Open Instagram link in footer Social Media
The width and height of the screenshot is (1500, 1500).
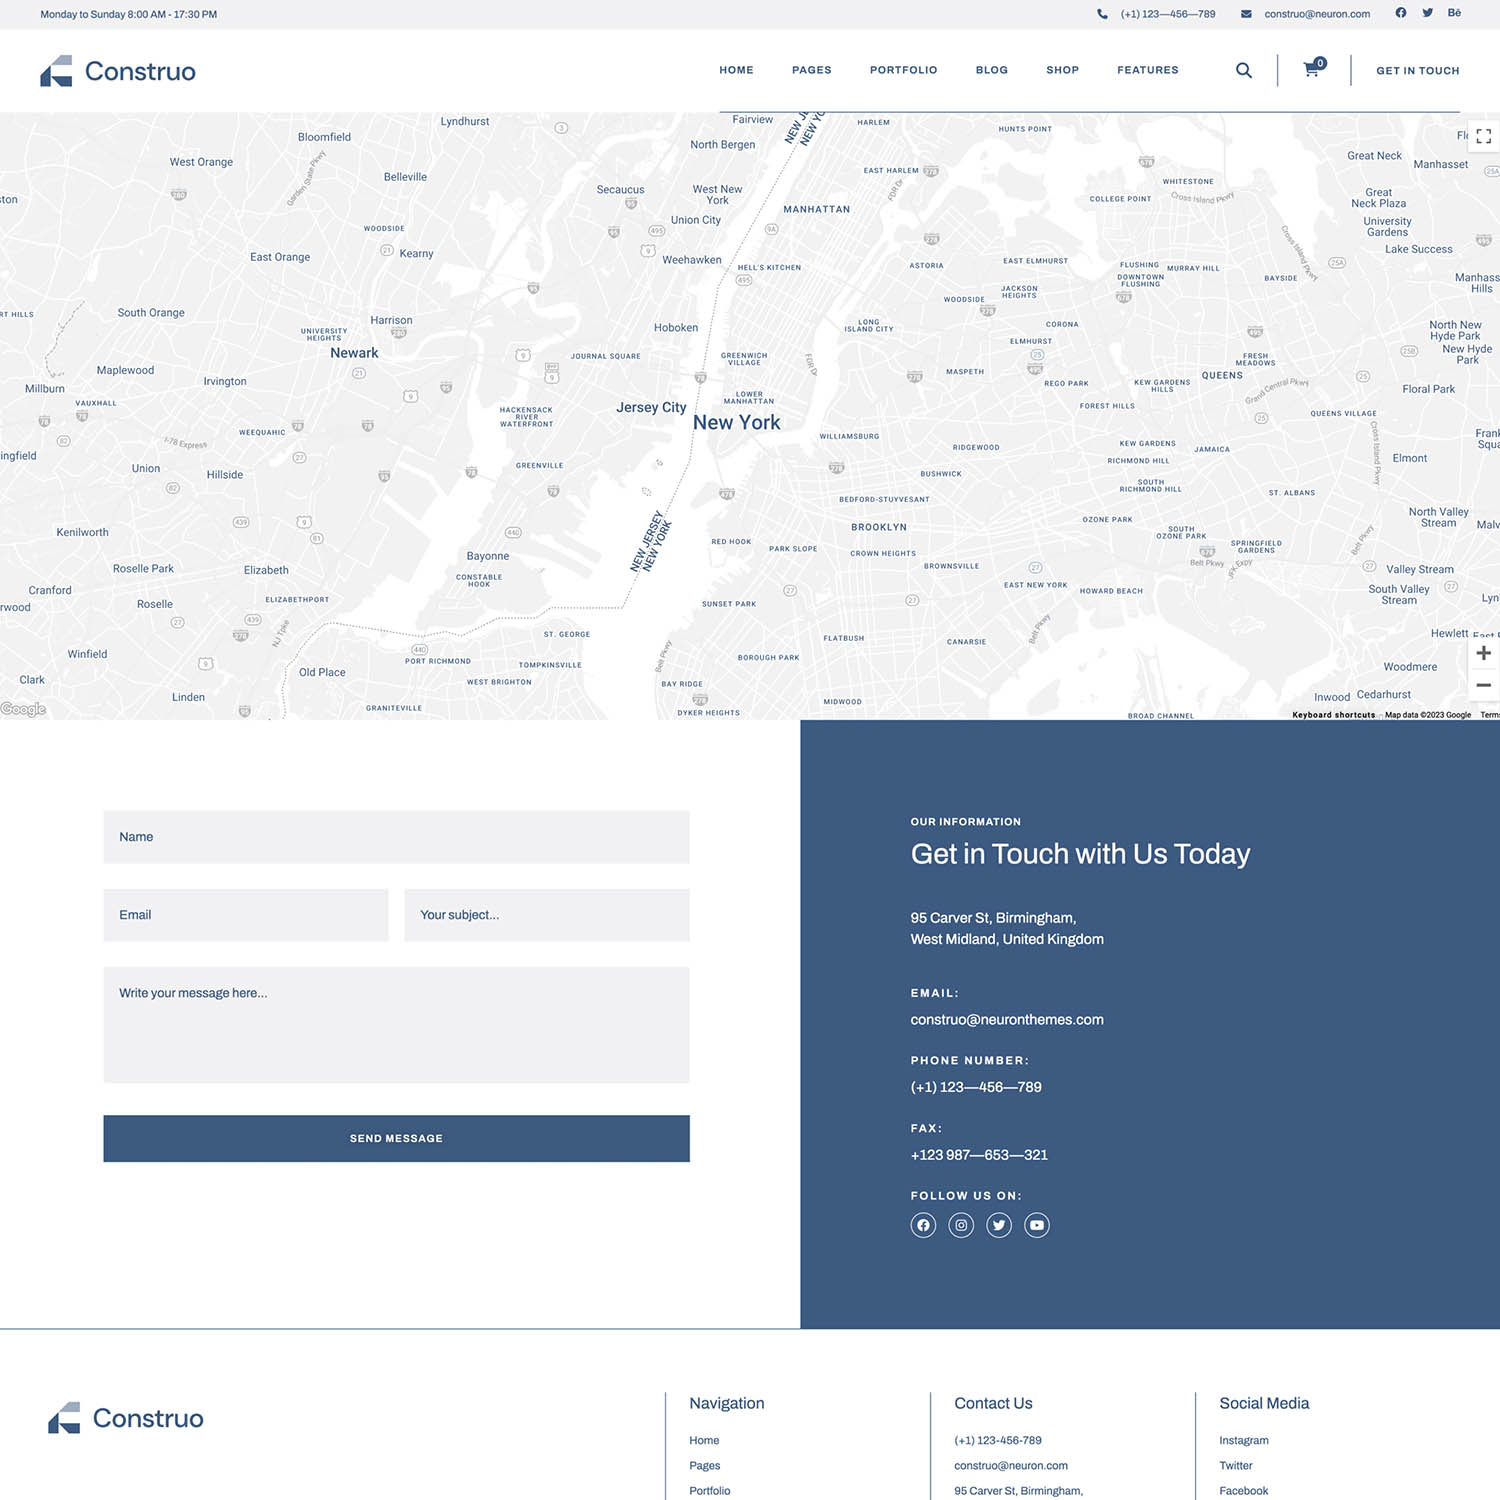point(1243,1440)
